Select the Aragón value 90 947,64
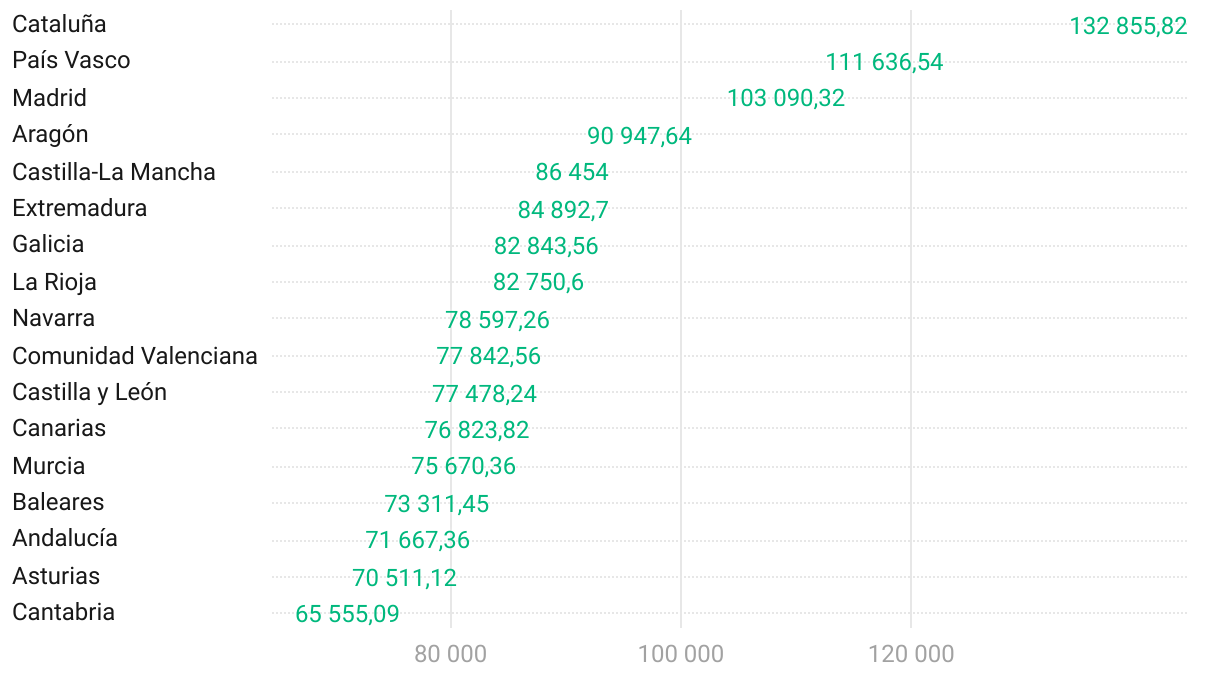 pos(639,136)
